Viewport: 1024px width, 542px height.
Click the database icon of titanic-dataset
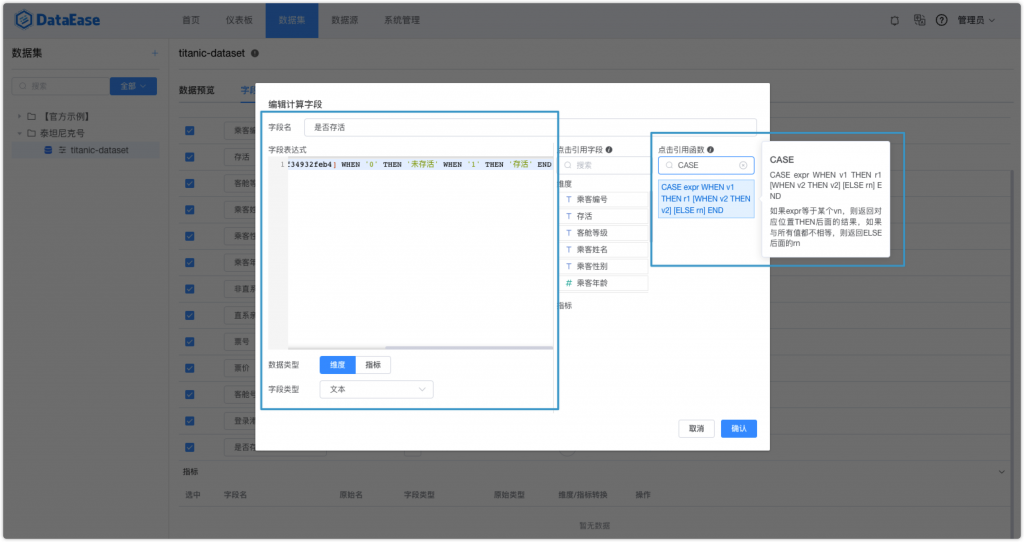[48, 150]
